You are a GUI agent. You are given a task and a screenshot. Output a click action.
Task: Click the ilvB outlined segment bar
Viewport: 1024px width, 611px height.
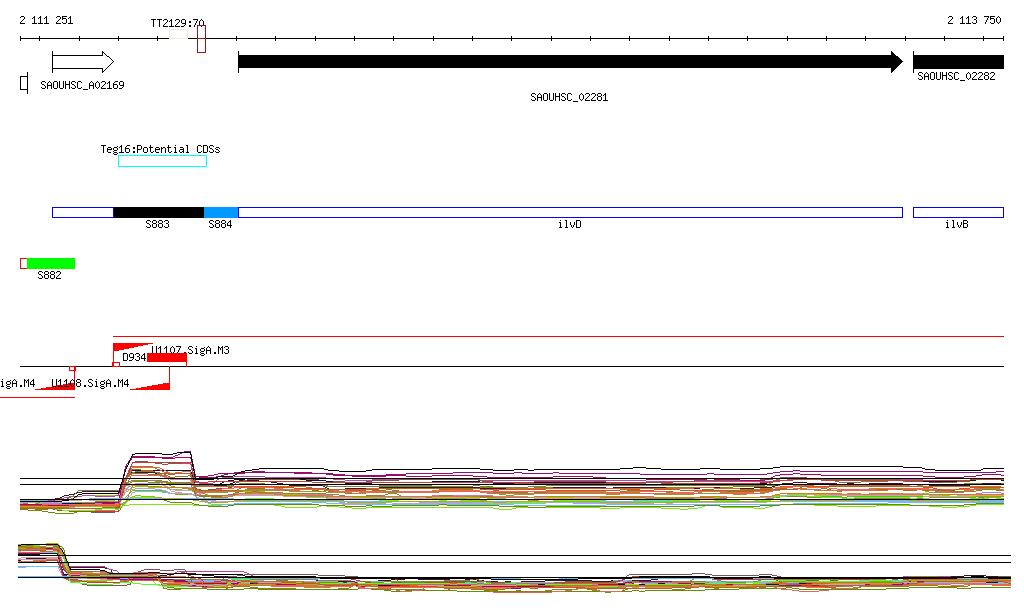point(958,212)
